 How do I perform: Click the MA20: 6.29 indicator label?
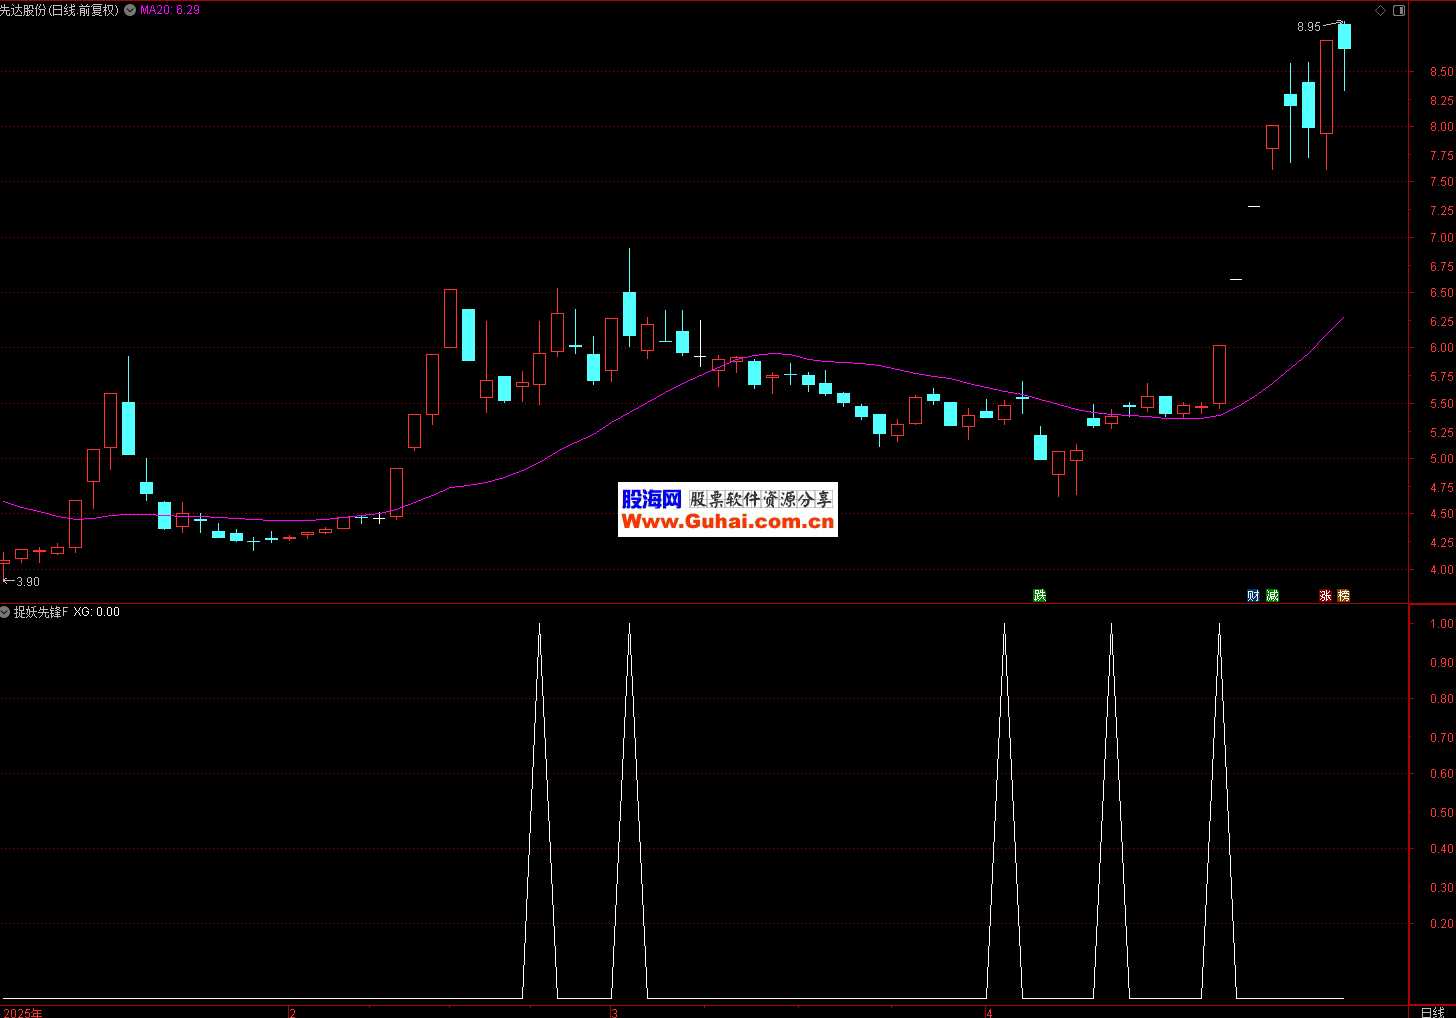[x=170, y=10]
